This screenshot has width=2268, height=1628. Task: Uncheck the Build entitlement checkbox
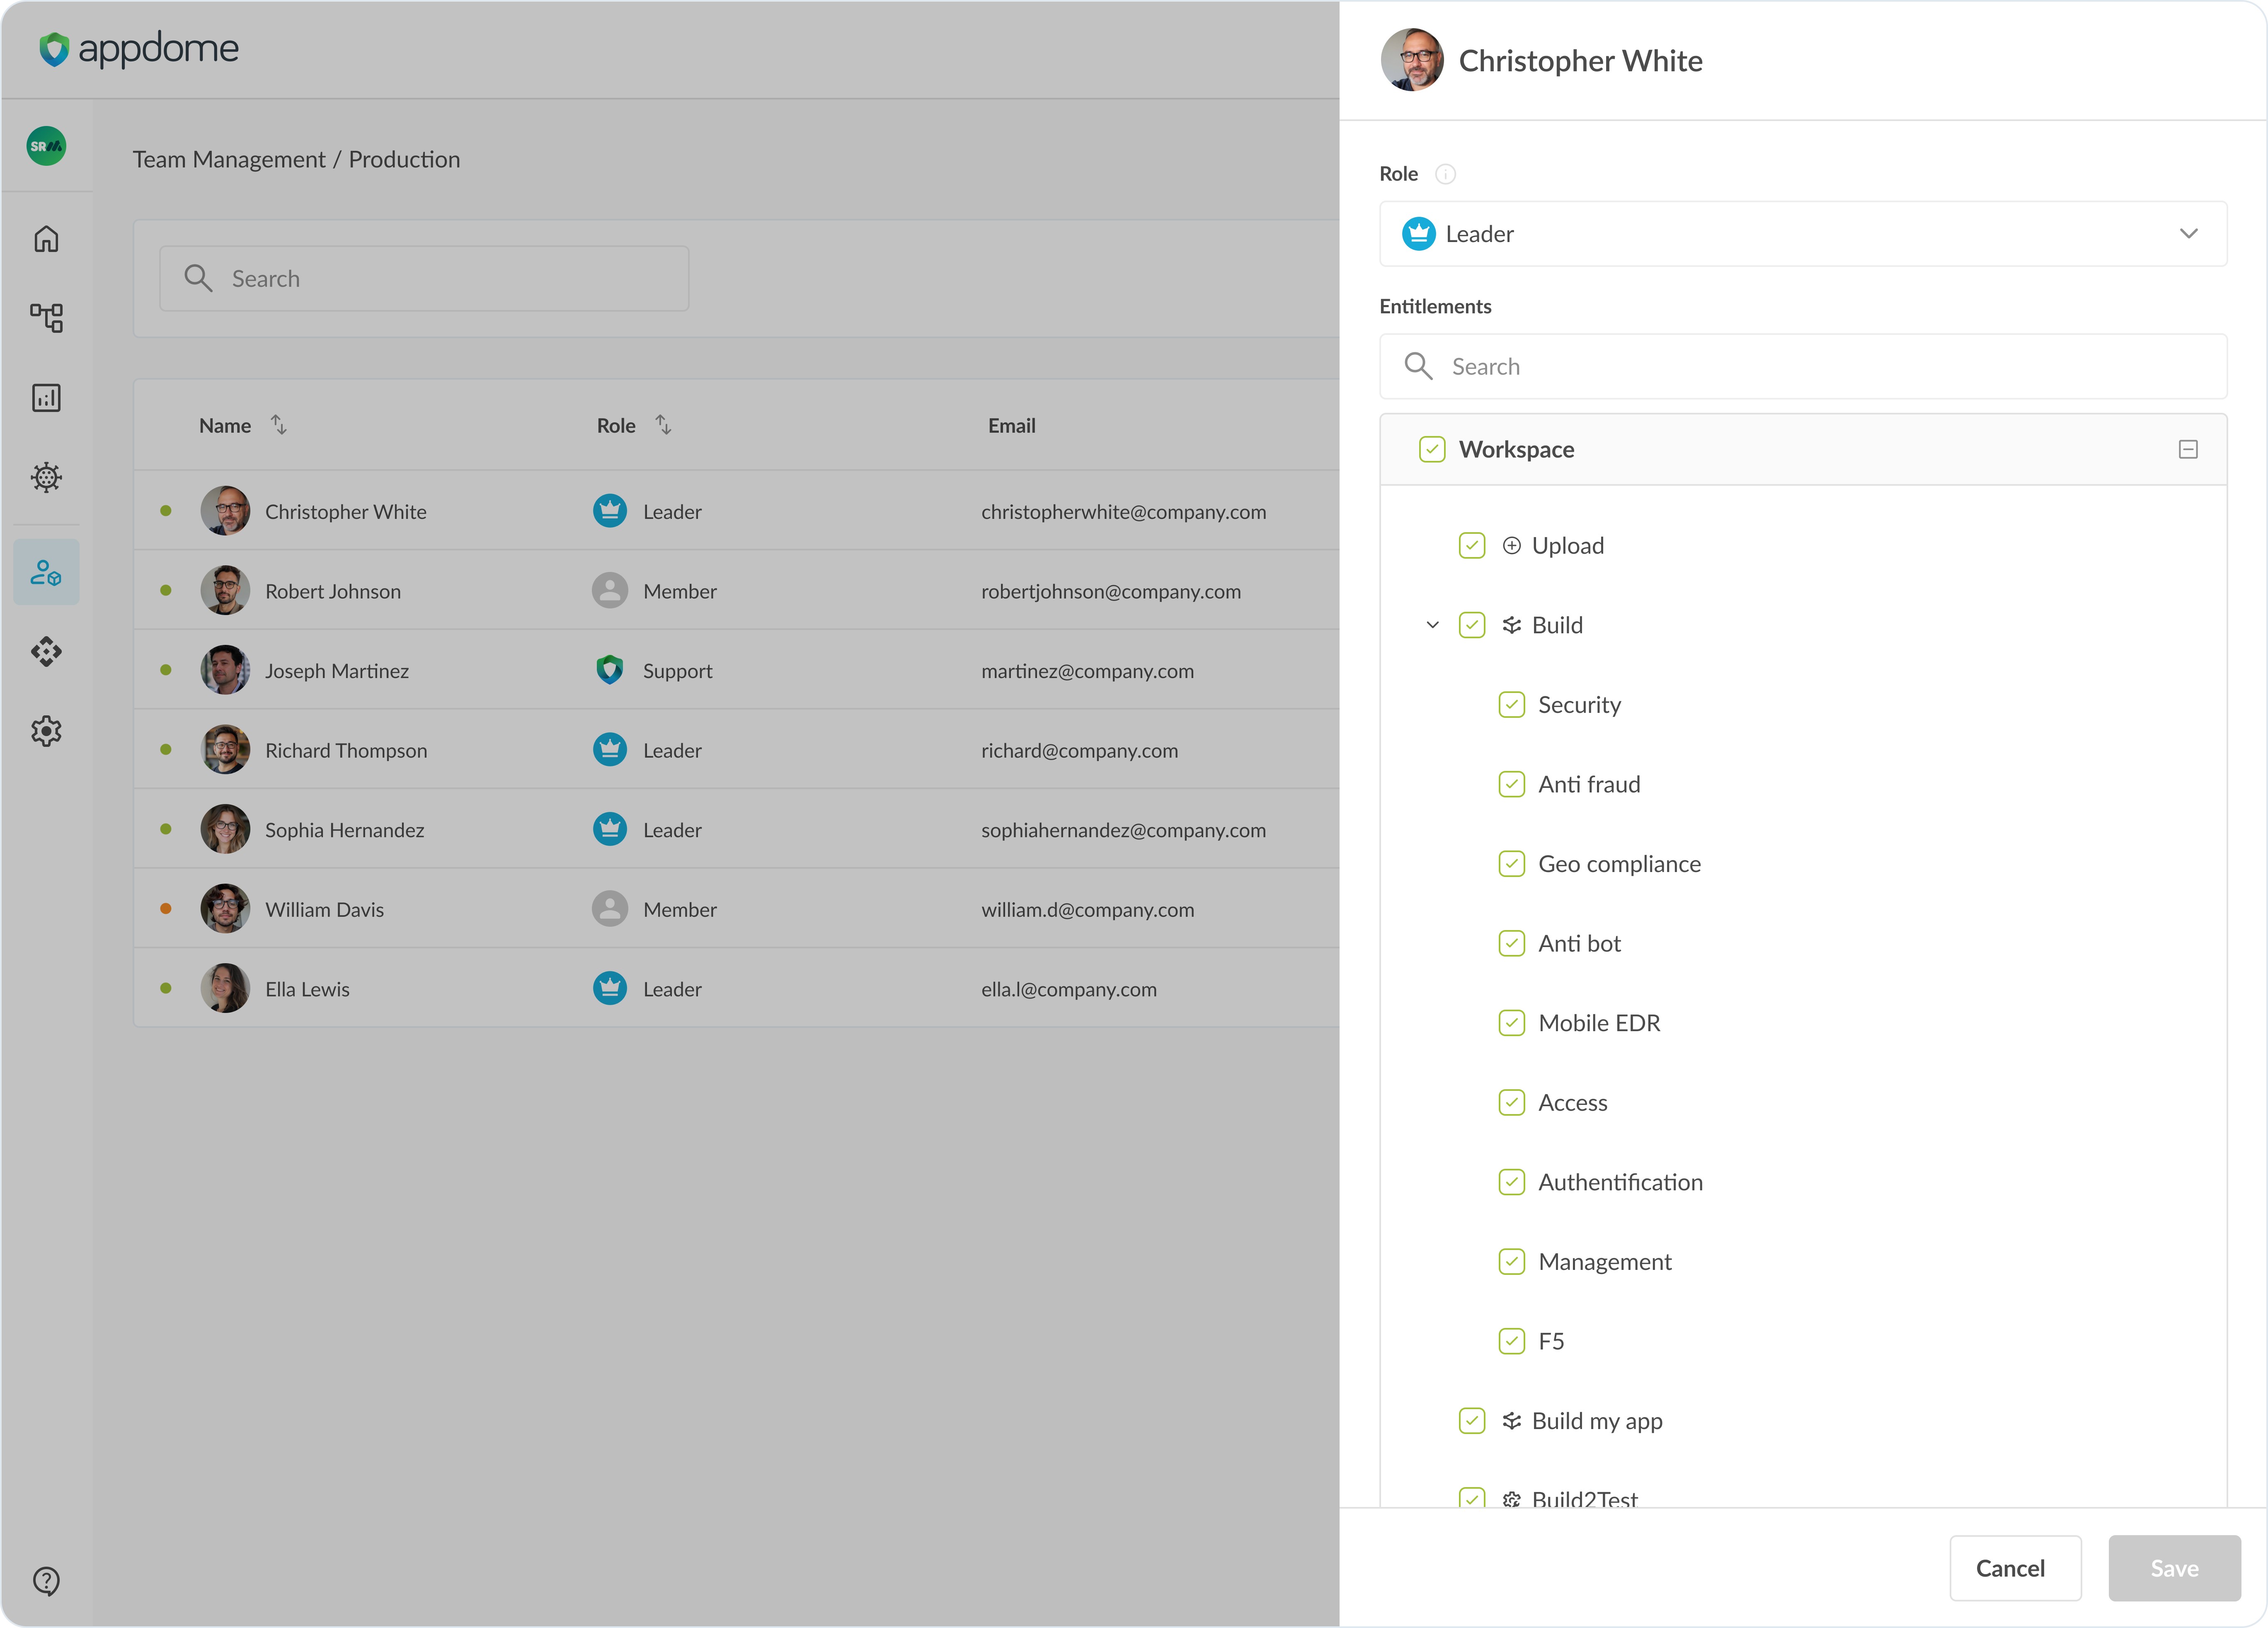click(x=1472, y=625)
